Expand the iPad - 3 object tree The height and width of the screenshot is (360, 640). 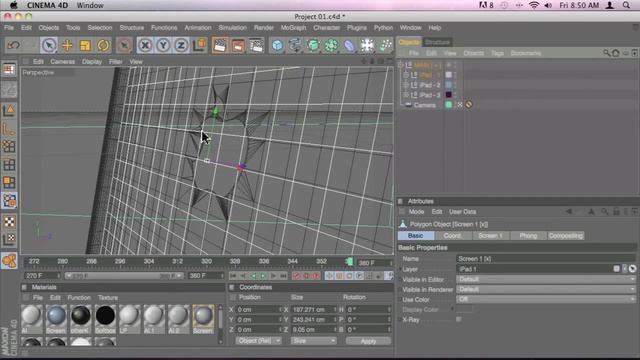pyautogui.click(x=406, y=95)
